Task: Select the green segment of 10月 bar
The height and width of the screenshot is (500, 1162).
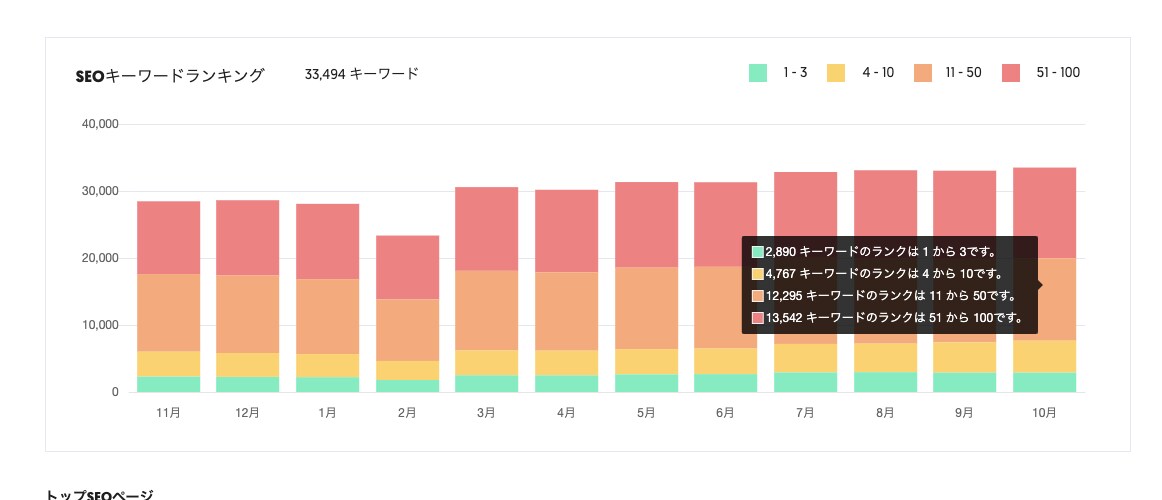Action: [x=1044, y=382]
